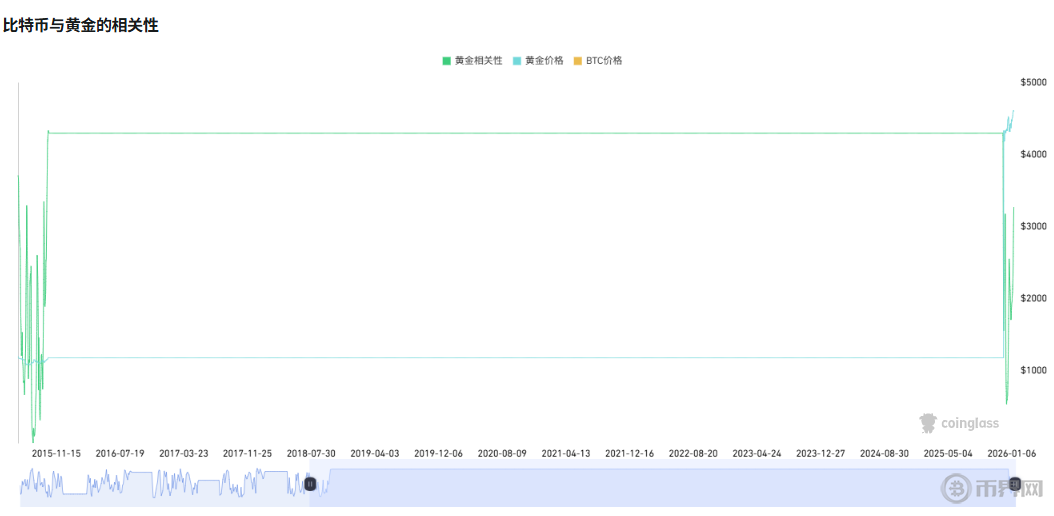Screen dimensions: 1054x516
Task: Click inside the selected range of the zoom bar
Action: click(x=660, y=485)
